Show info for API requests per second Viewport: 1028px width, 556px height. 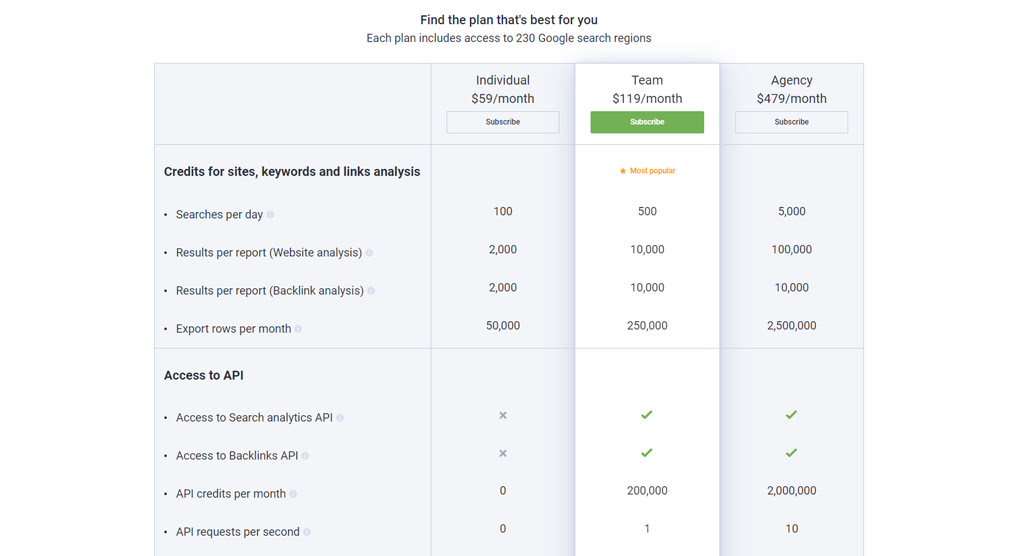(307, 532)
